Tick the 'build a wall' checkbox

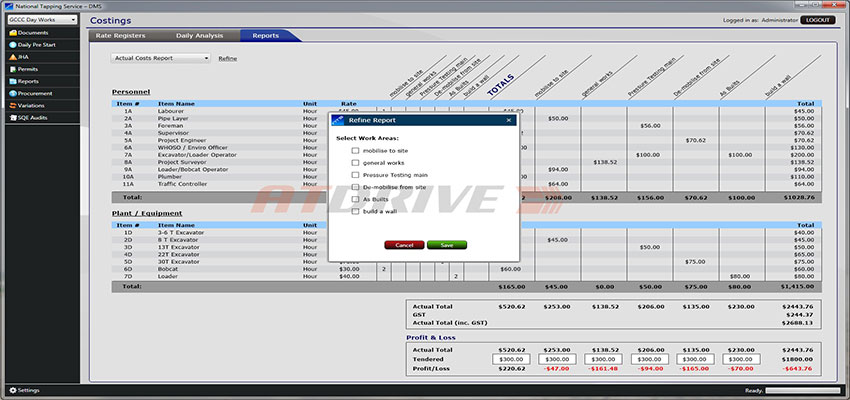(355, 211)
